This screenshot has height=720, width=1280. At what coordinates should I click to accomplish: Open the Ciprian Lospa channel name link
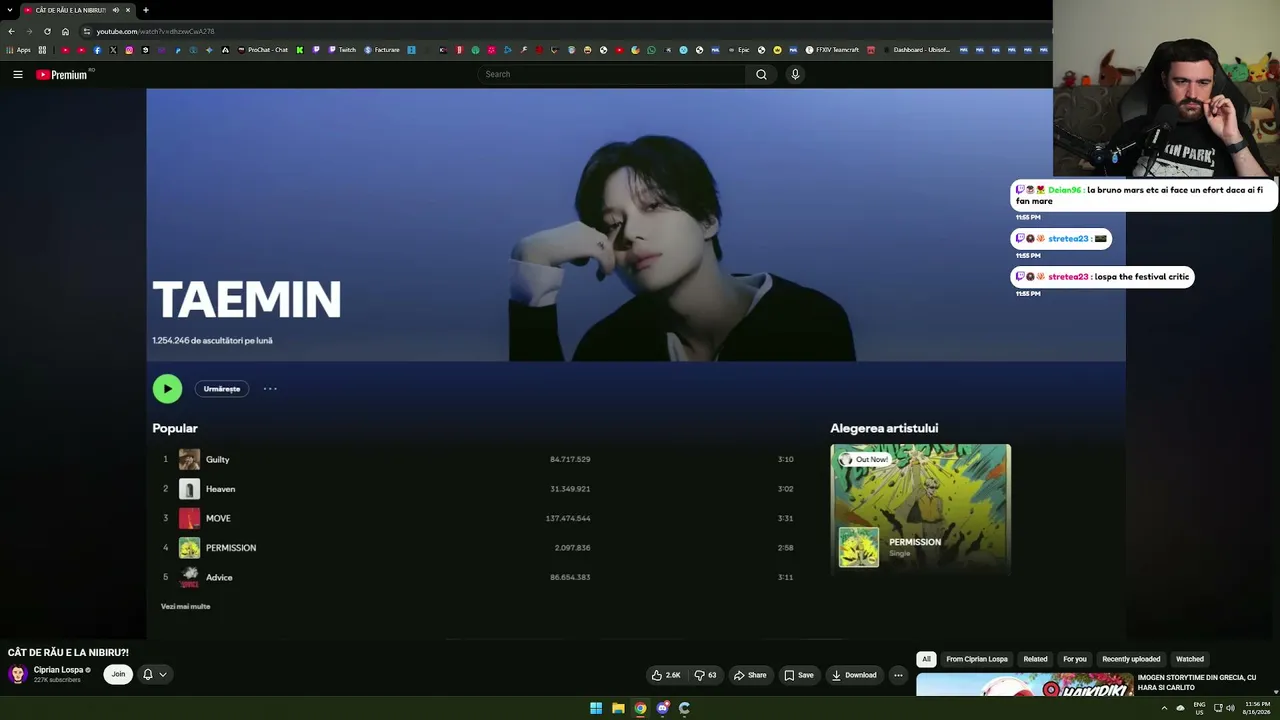58,670
